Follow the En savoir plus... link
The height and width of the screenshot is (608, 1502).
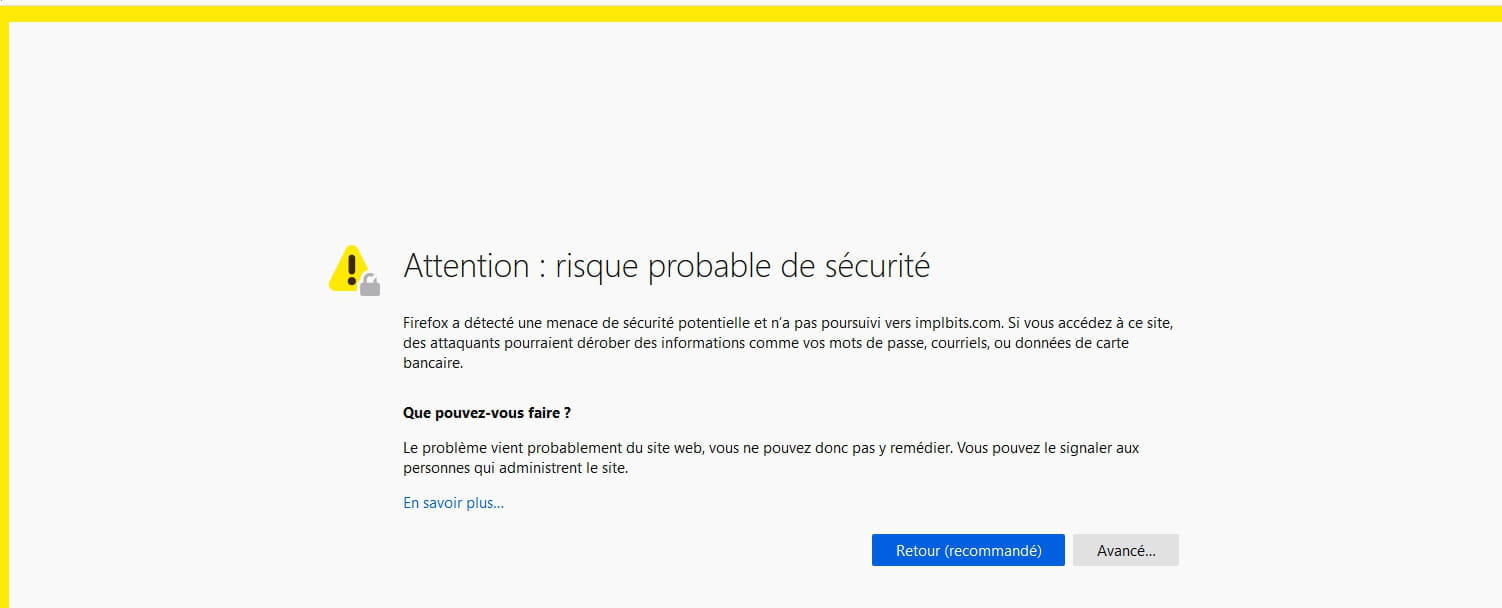[453, 503]
